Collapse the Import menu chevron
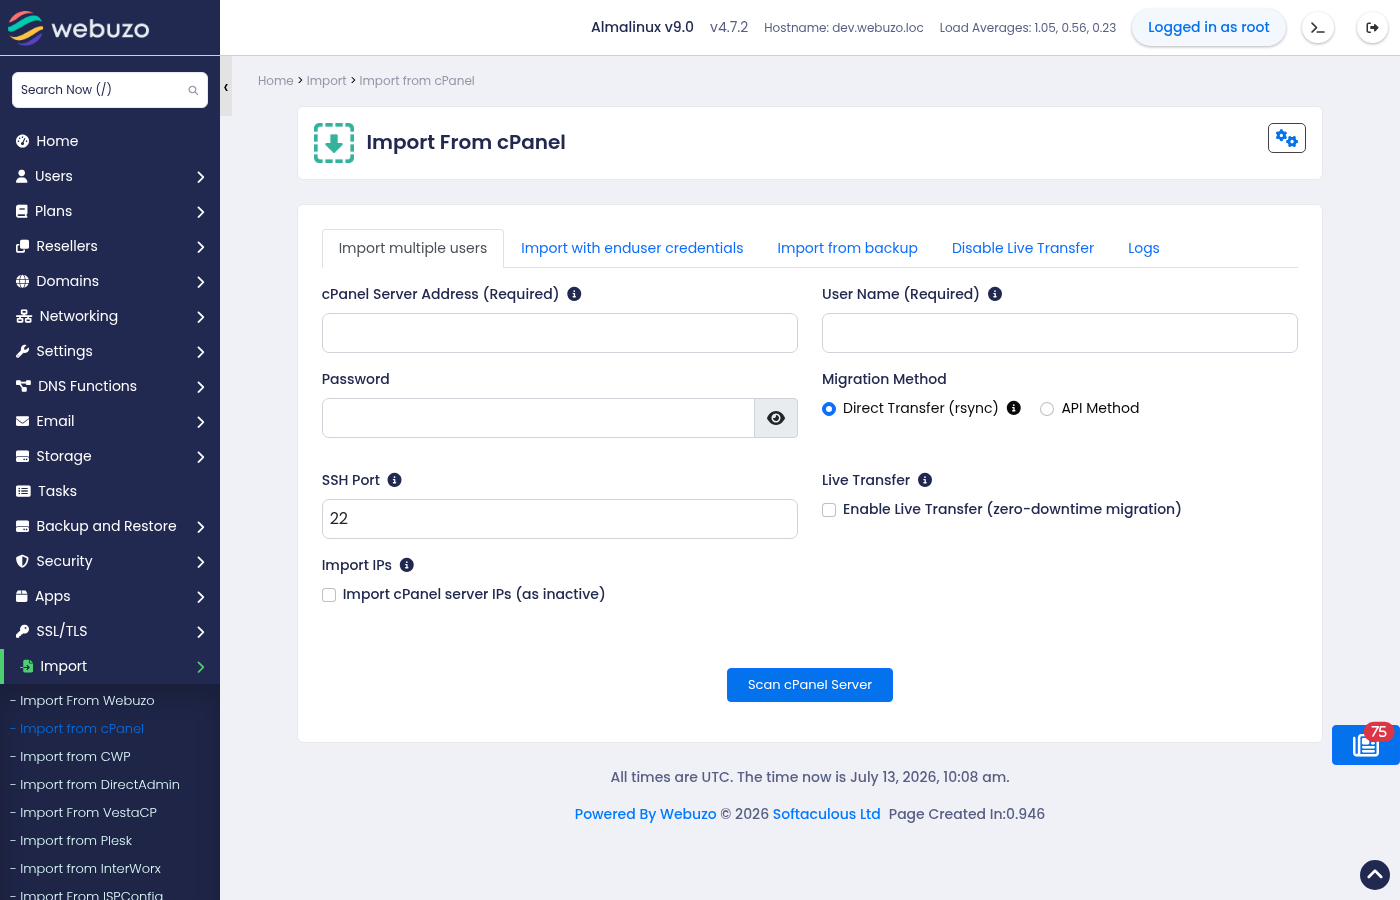 (x=201, y=667)
